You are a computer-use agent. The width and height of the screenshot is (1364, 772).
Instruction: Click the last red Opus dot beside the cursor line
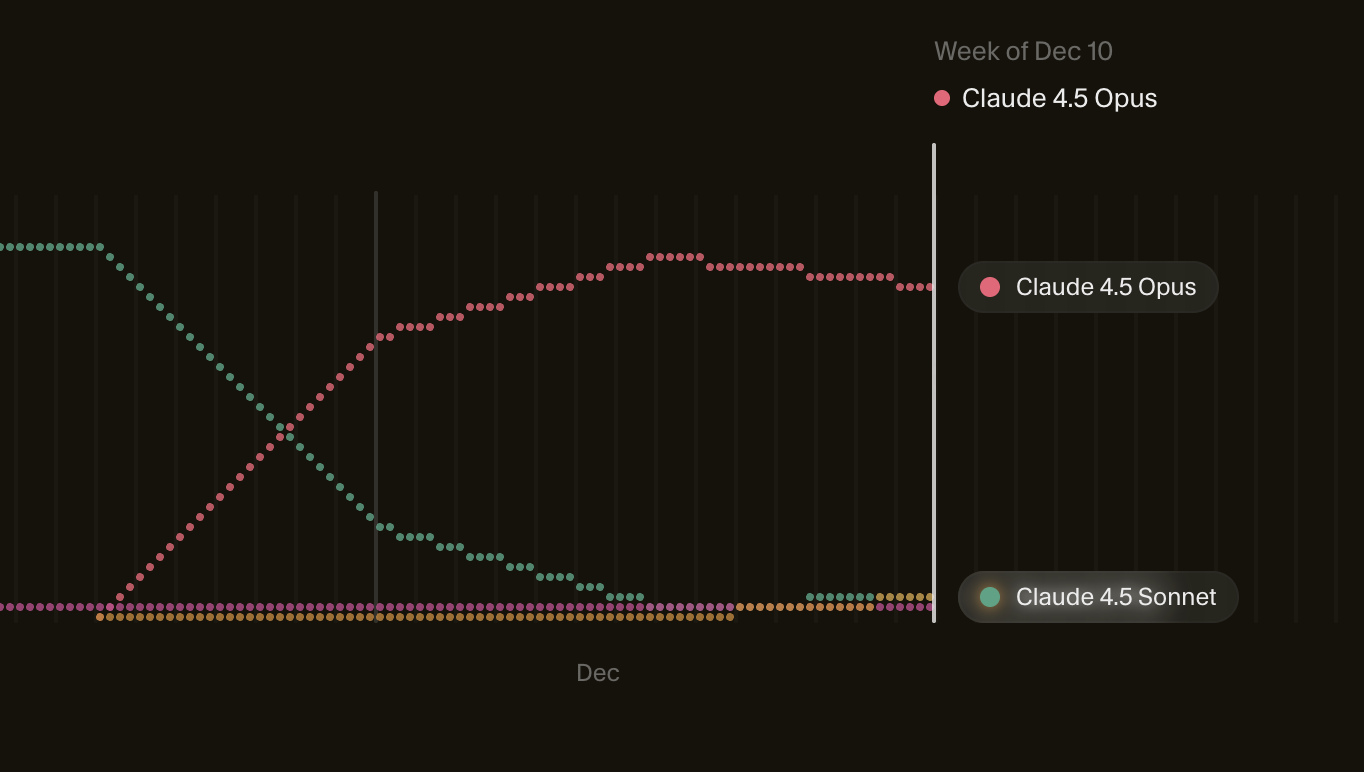[x=929, y=287]
